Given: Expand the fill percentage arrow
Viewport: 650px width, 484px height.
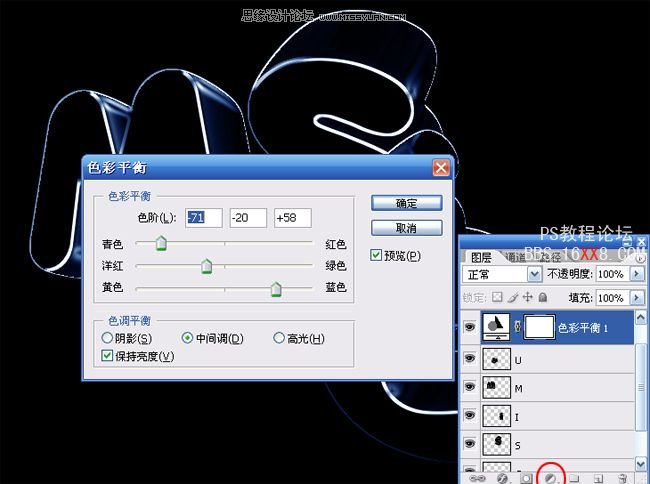Looking at the screenshot, I should (x=635, y=298).
